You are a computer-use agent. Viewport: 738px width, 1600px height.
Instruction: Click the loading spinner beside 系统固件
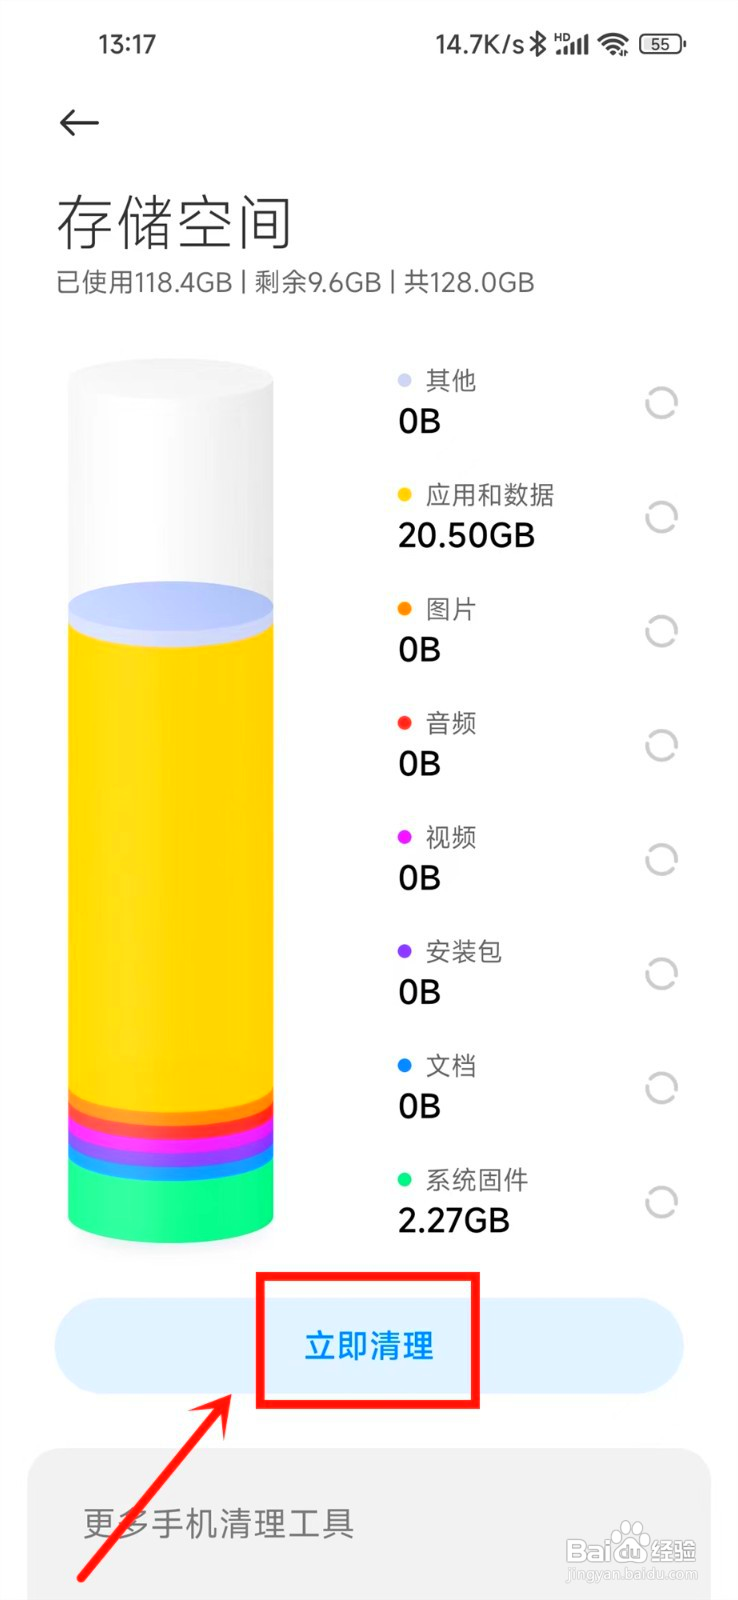pyautogui.click(x=661, y=1201)
